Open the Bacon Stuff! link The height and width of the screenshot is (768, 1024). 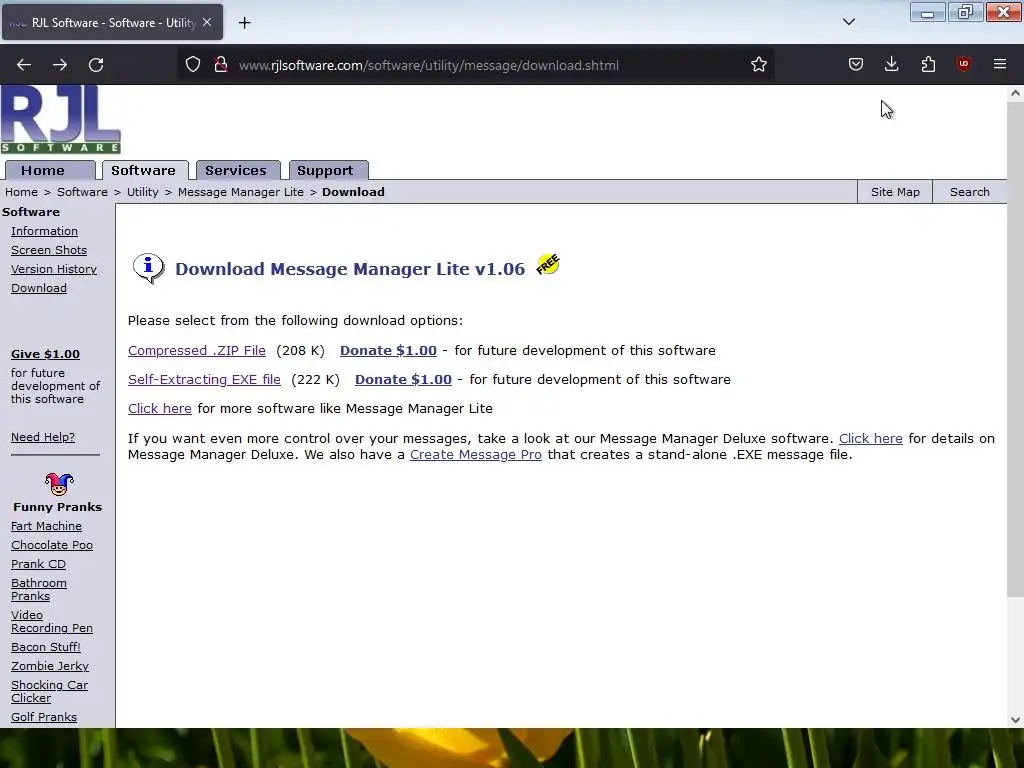point(46,647)
